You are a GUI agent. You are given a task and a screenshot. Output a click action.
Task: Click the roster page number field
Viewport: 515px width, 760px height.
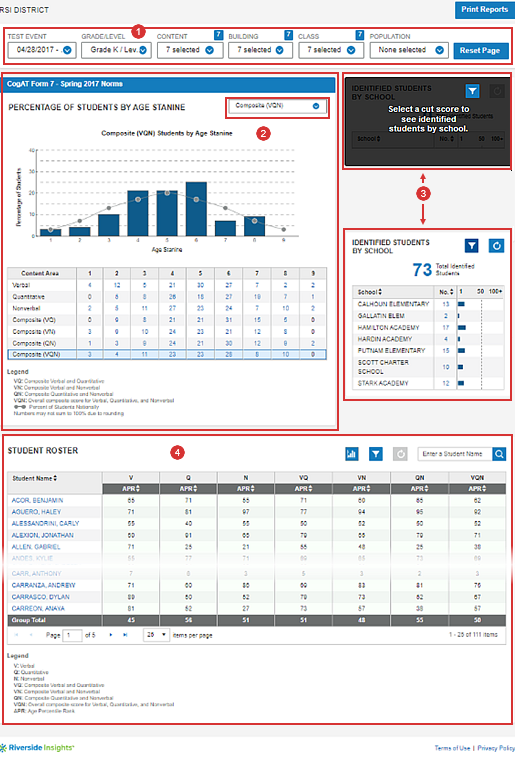click(73, 635)
